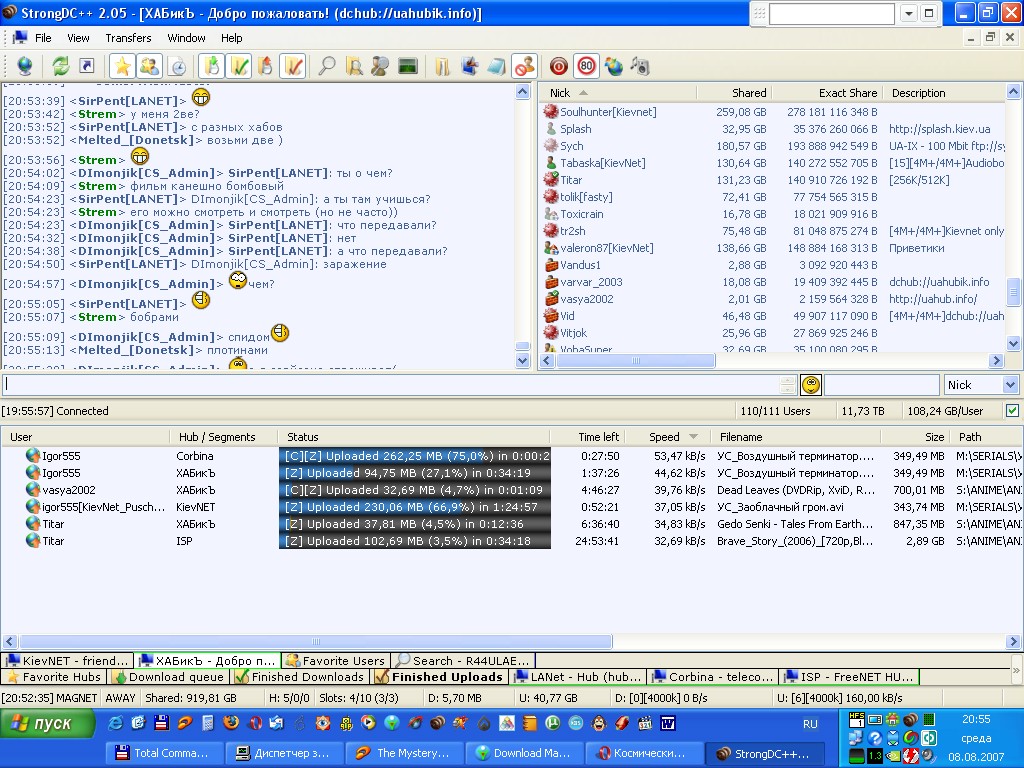Select Igor555 Corbina upload row
Image resolution: width=1024 pixels, height=768 pixels.
point(512,456)
